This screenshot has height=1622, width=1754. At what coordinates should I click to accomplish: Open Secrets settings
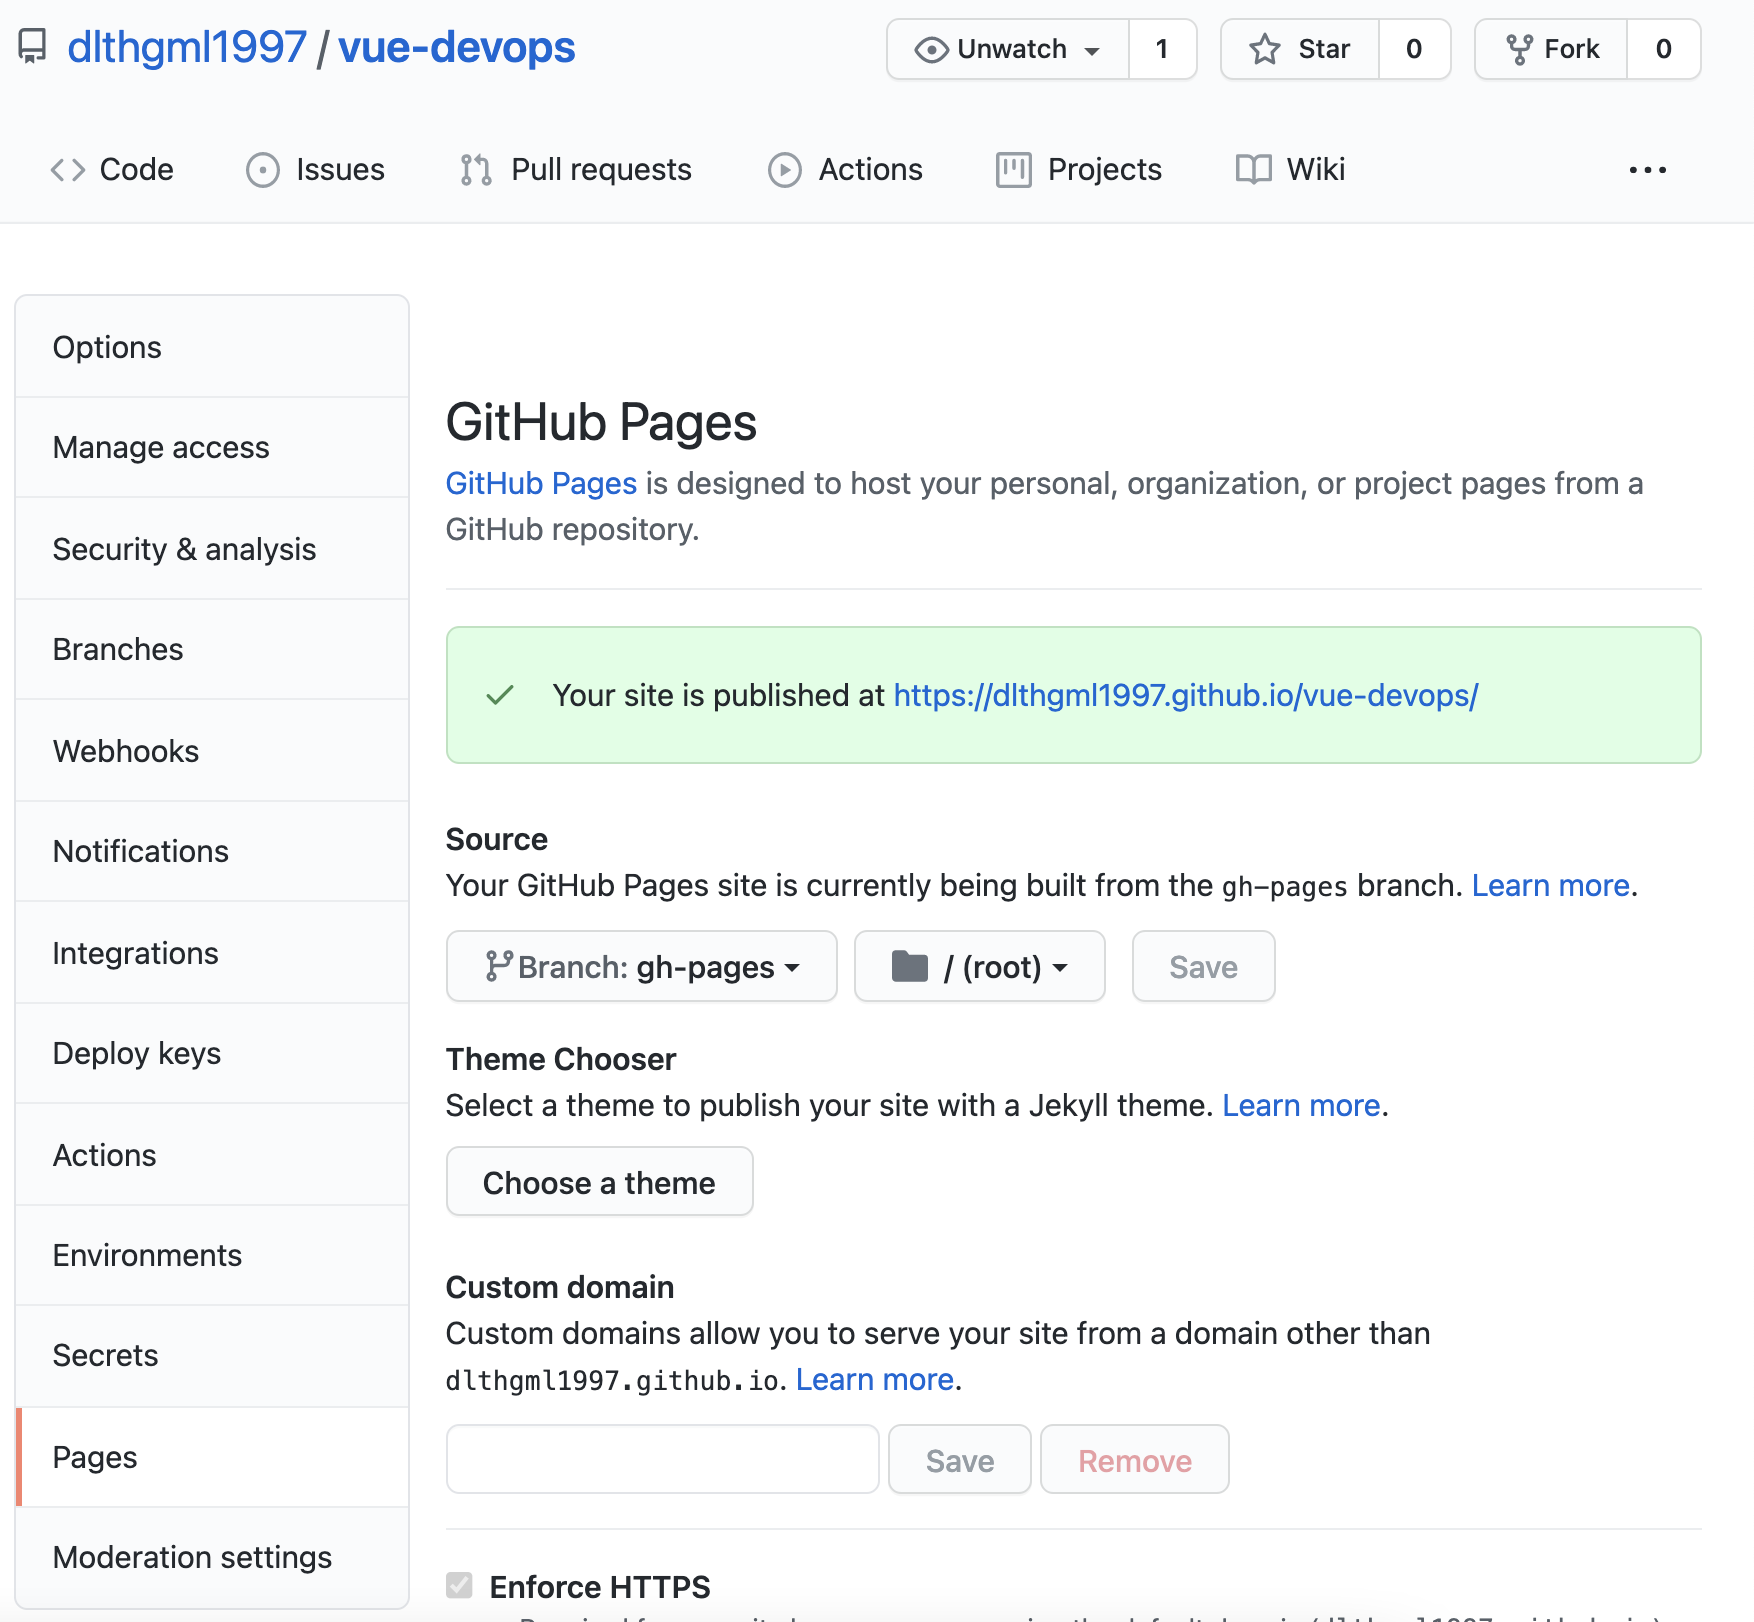[212, 1355]
